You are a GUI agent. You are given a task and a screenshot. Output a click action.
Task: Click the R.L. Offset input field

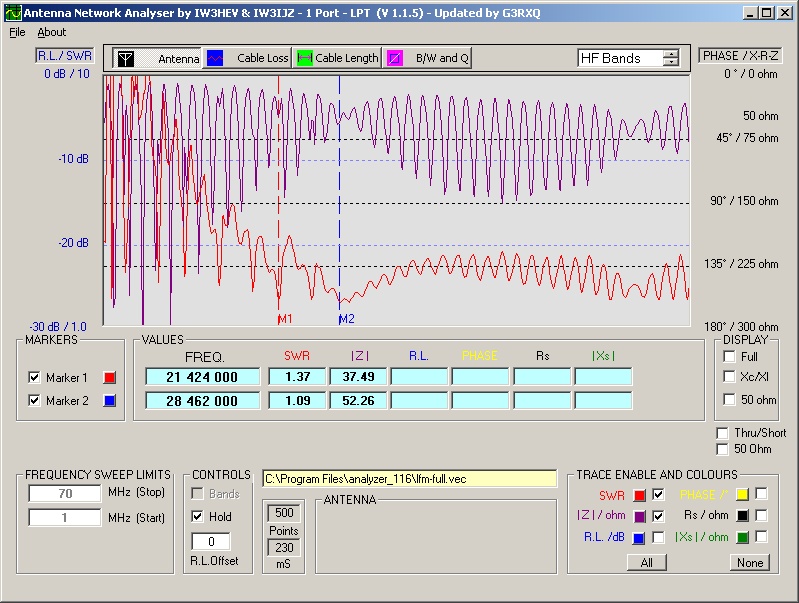[x=211, y=541]
